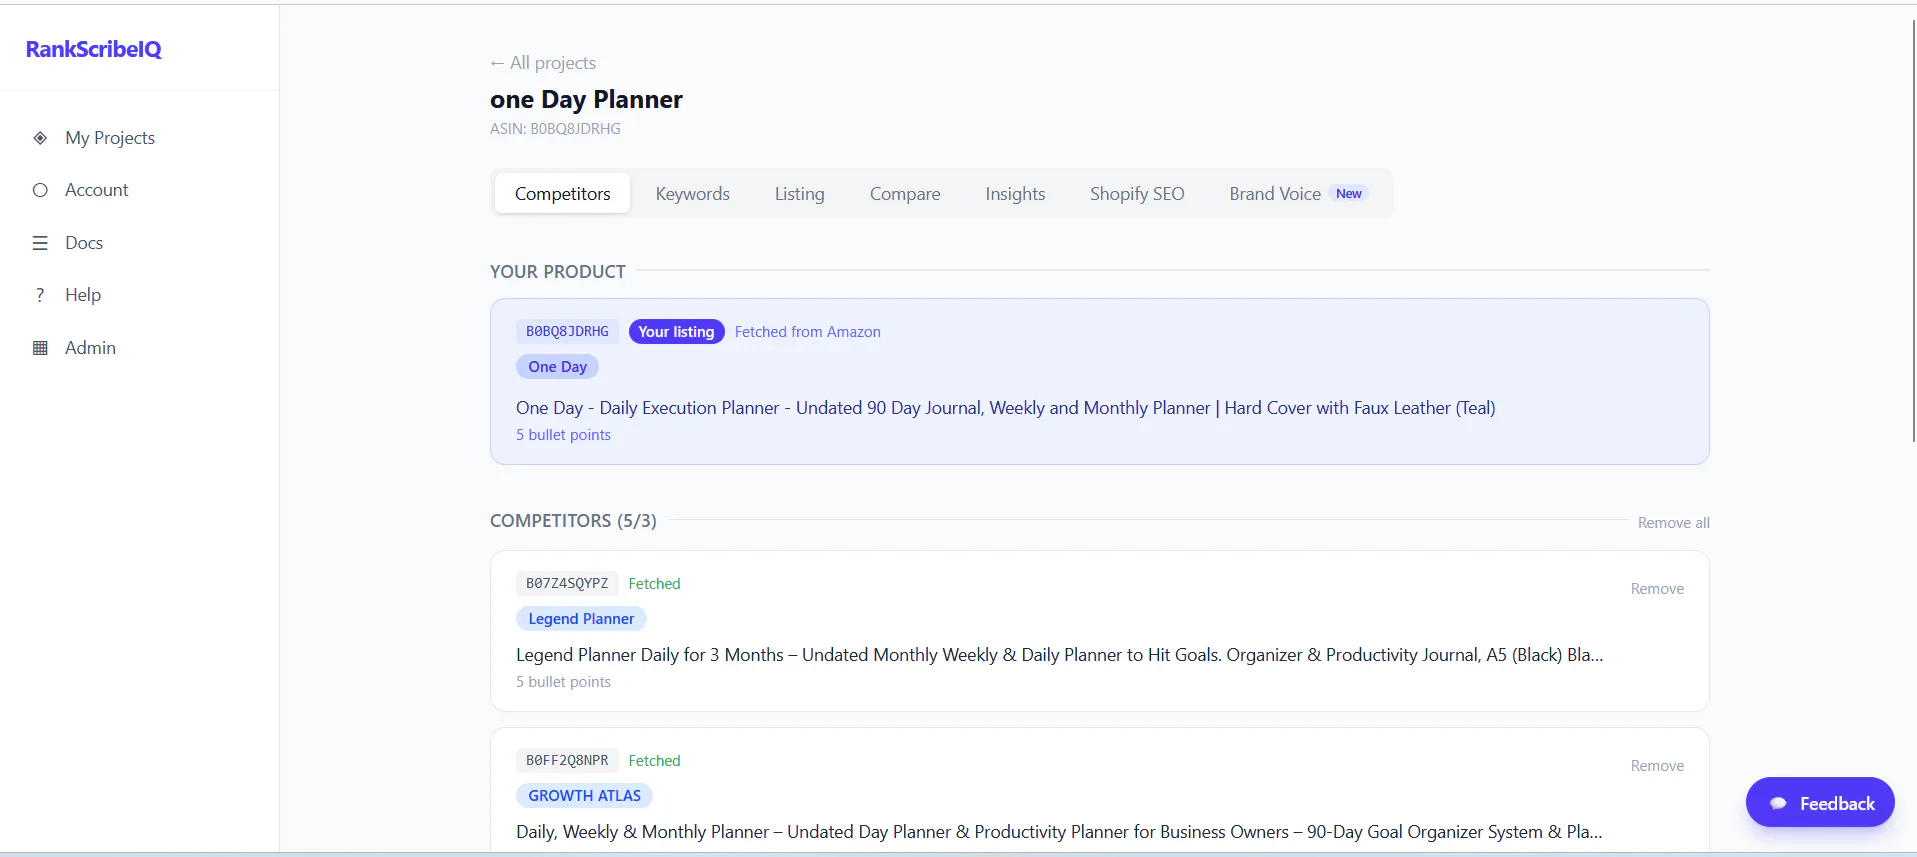The width and height of the screenshot is (1917, 857).
Task: Click the My Projects diamond icon
Action: (40, 138)
